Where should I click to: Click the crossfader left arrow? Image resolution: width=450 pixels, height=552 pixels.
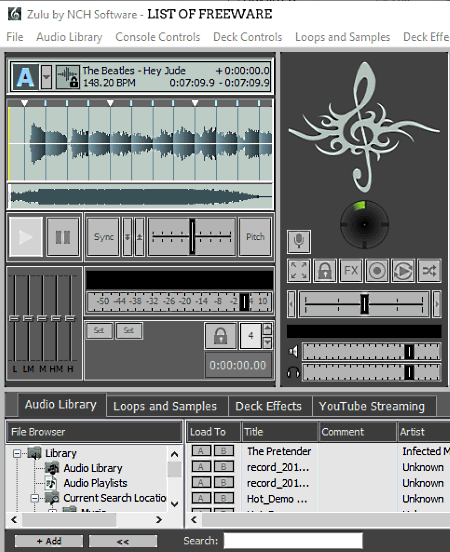(291, 304)
